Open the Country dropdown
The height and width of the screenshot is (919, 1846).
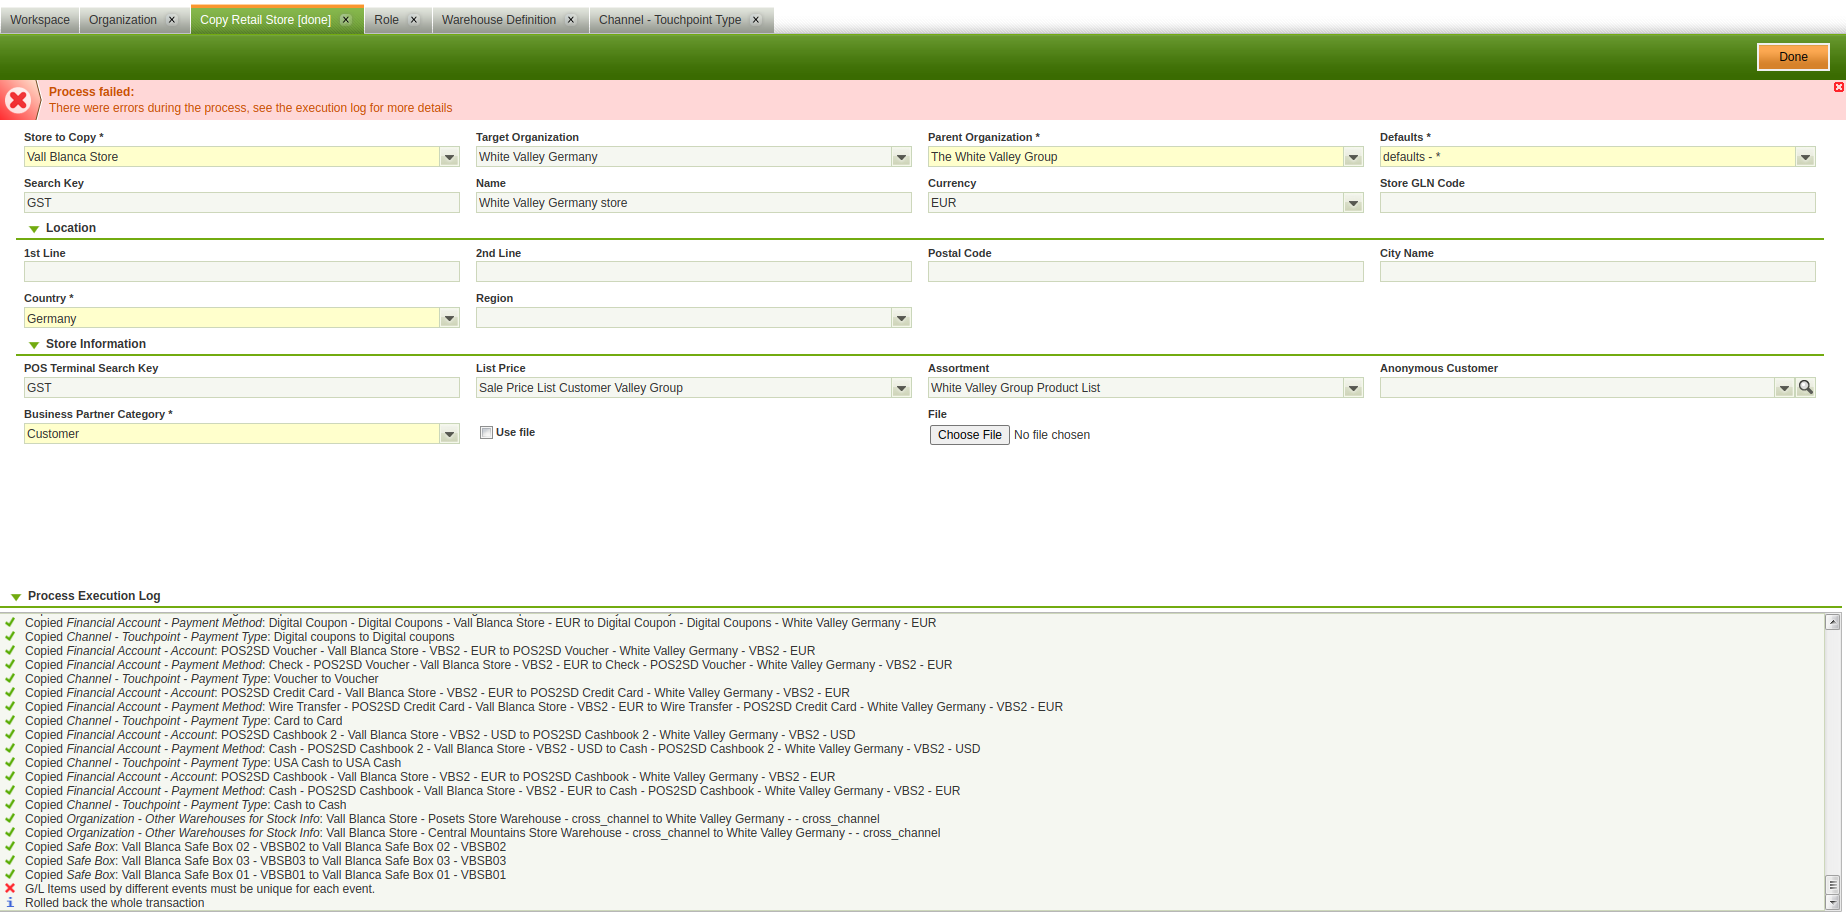pos(449,319)
